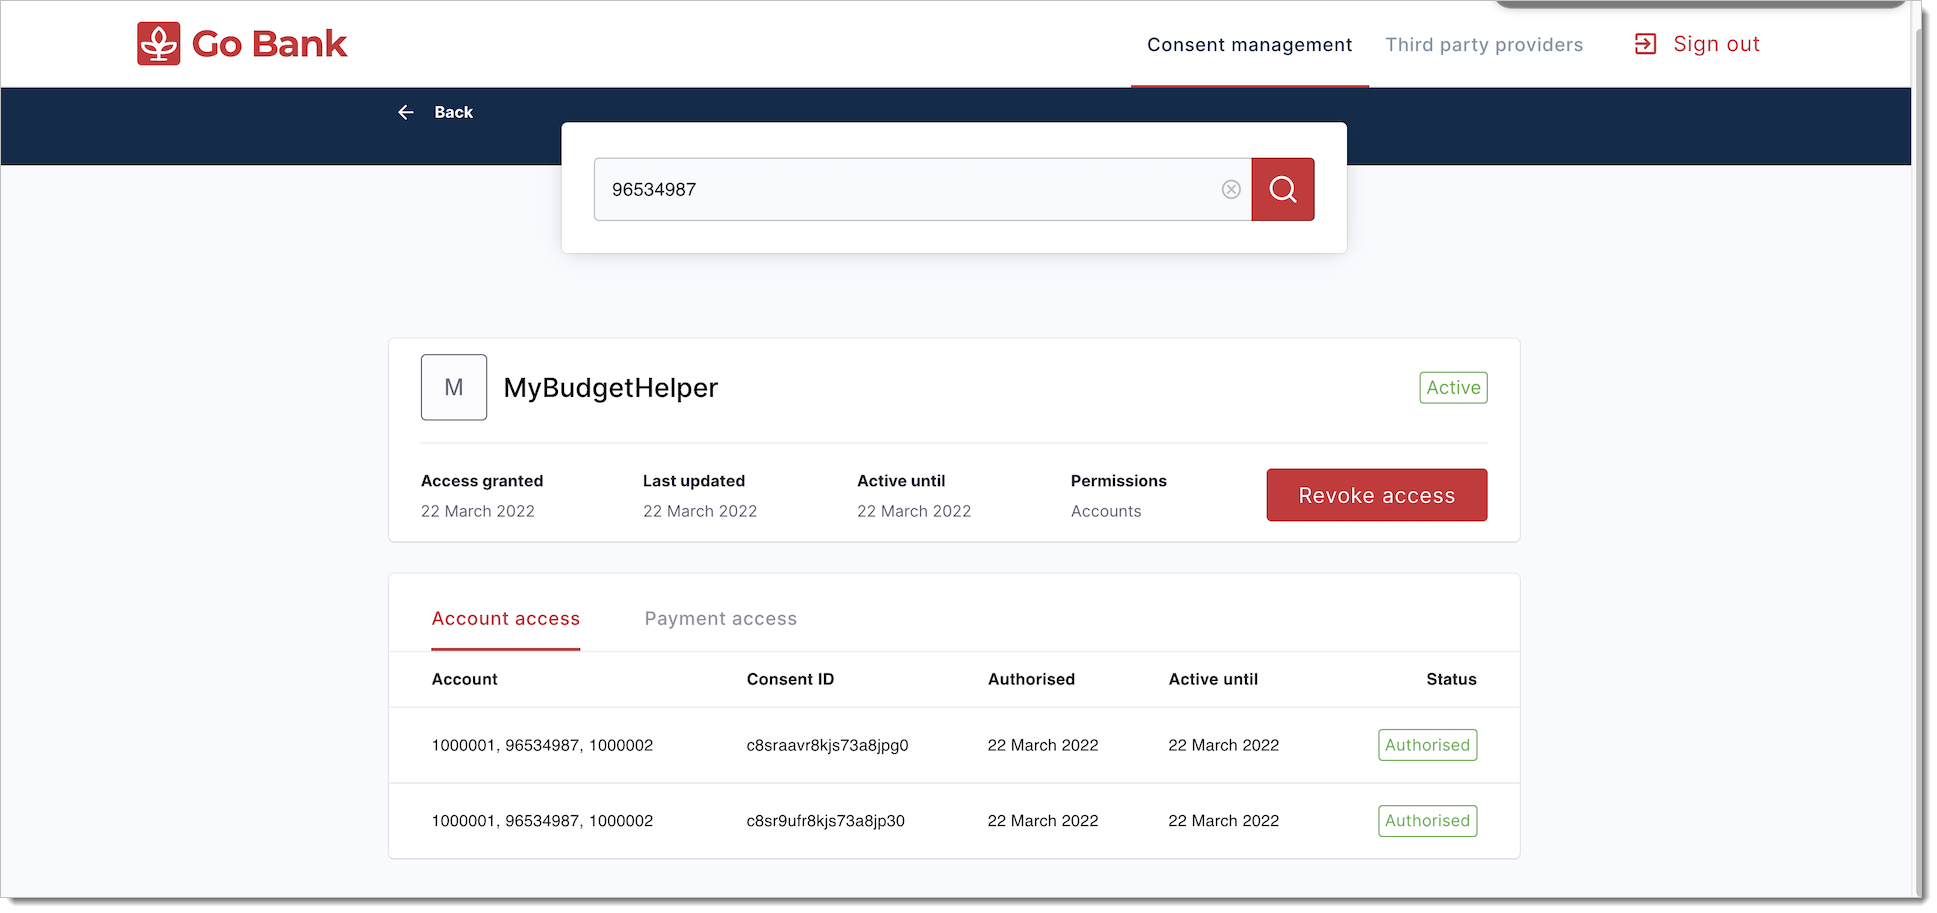The image size is (1937, 913).
Task: Clear the search field with the X icon
Action: [1231, 189]
